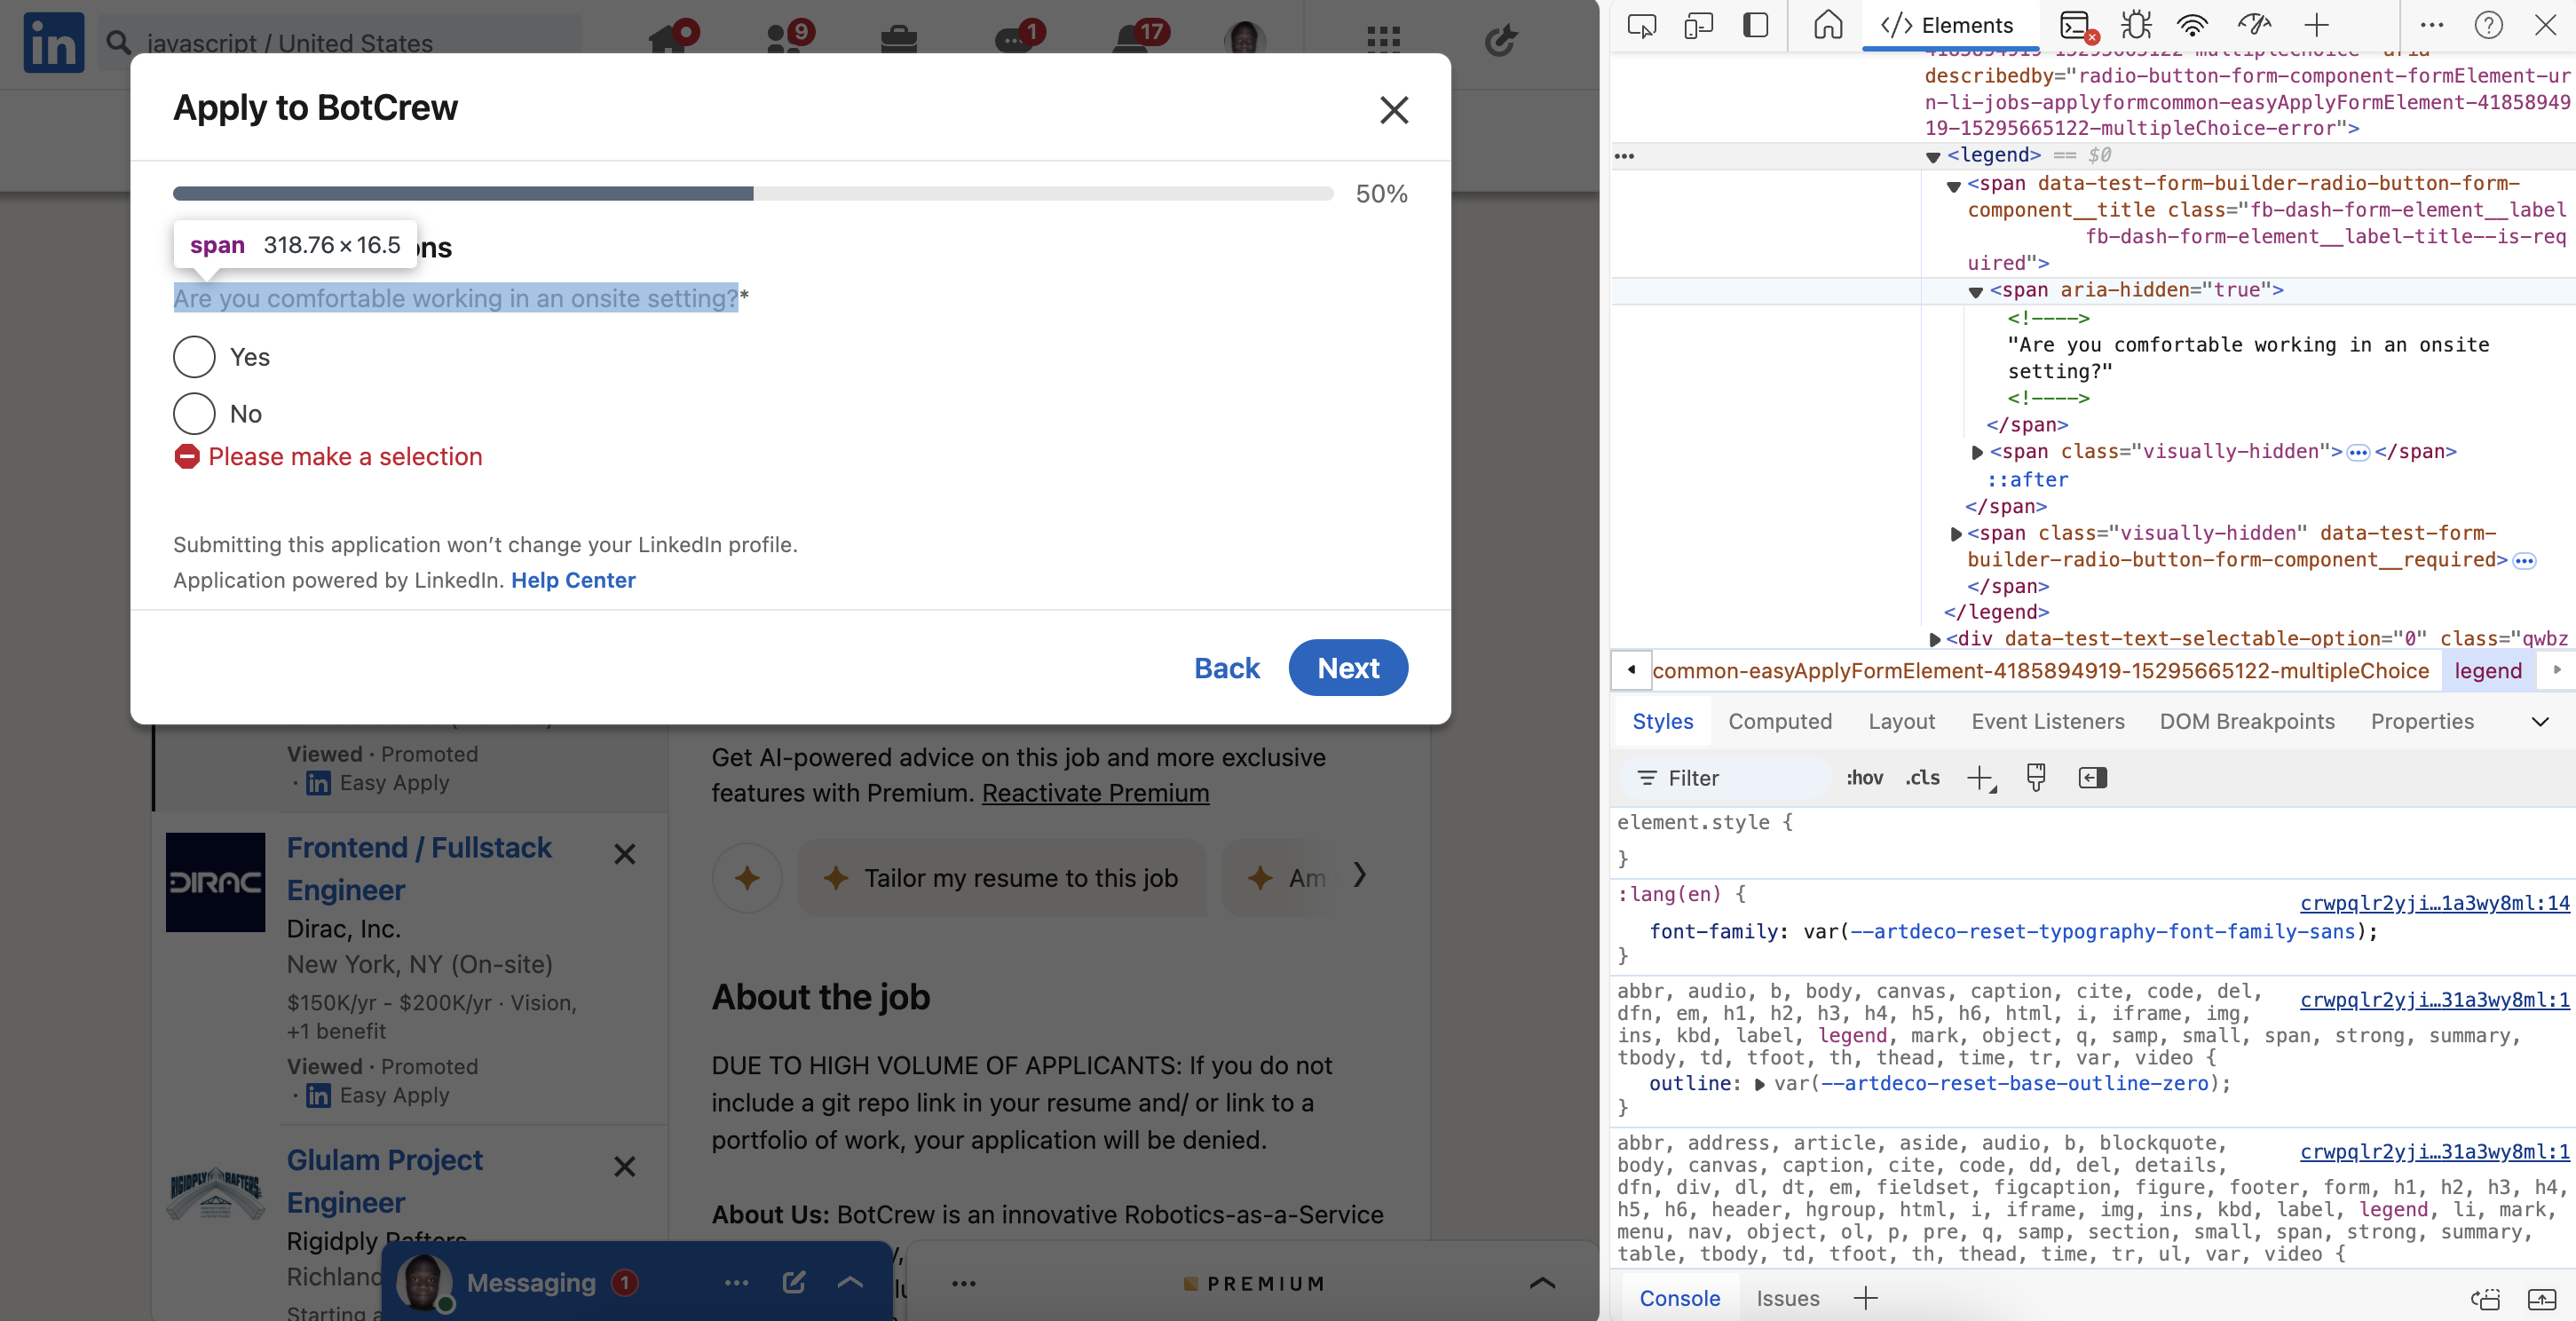Image resolution: width=2576 pixels, height=1321 pixels.
Task: Expand the outline var value triangle
Action: point(1759,1085)
